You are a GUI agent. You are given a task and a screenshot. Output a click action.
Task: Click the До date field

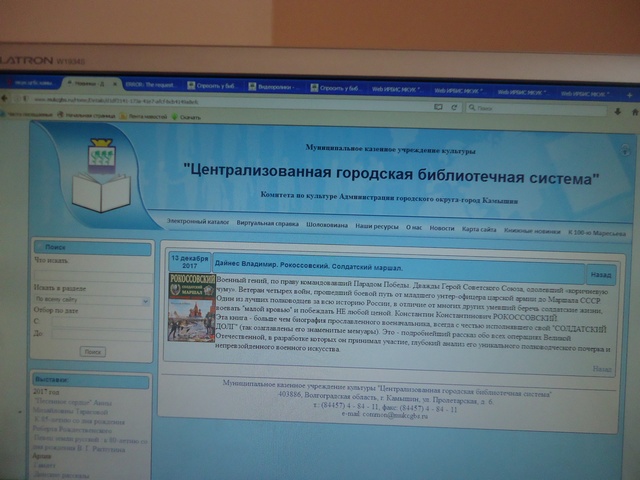[102, 335]
